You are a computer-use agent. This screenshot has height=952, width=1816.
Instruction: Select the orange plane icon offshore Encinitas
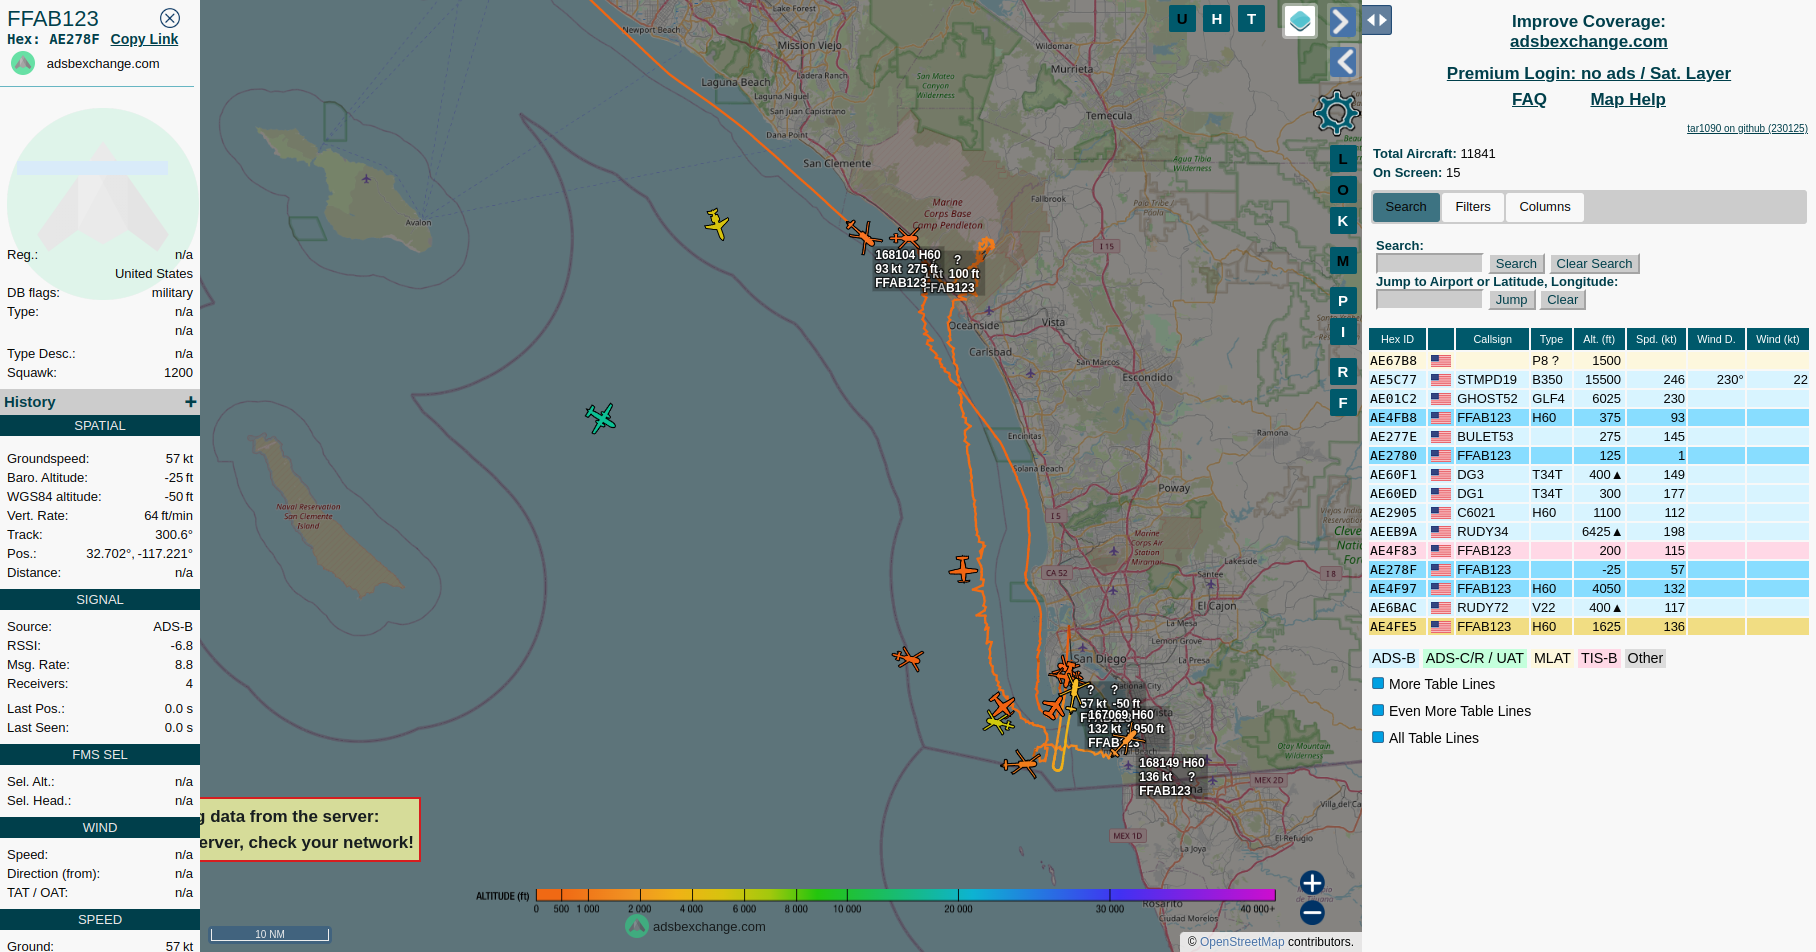pos(963,569)
